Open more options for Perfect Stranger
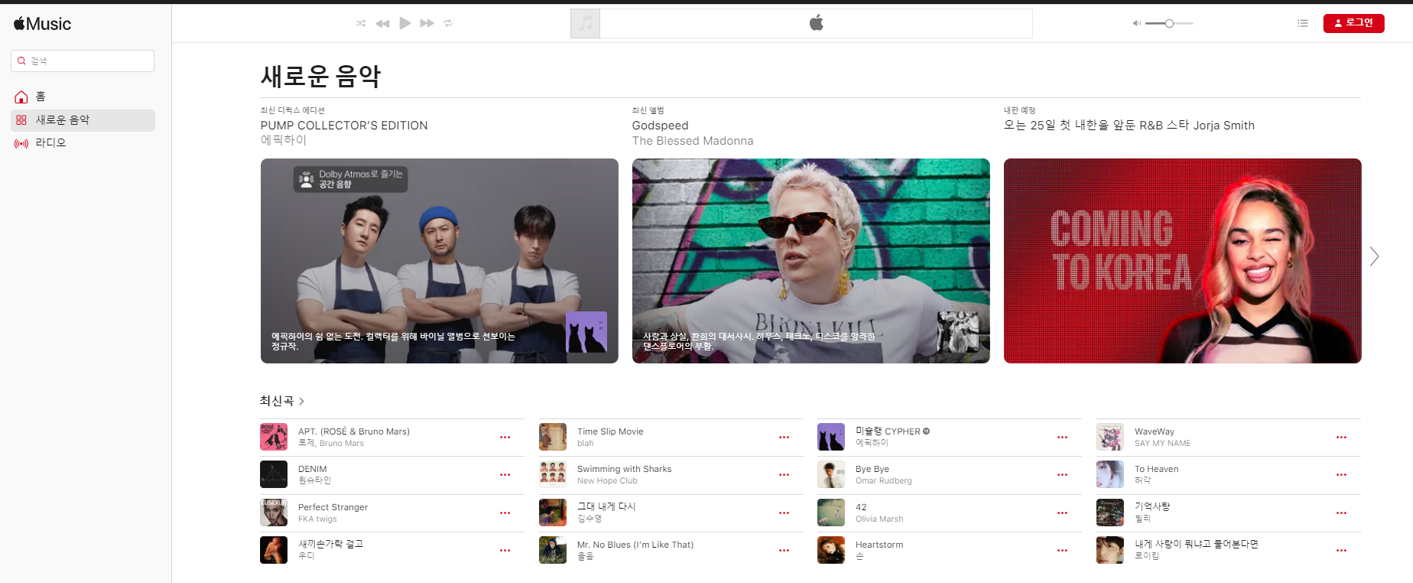The image size is (1413, 583). [x=505, y=513]
